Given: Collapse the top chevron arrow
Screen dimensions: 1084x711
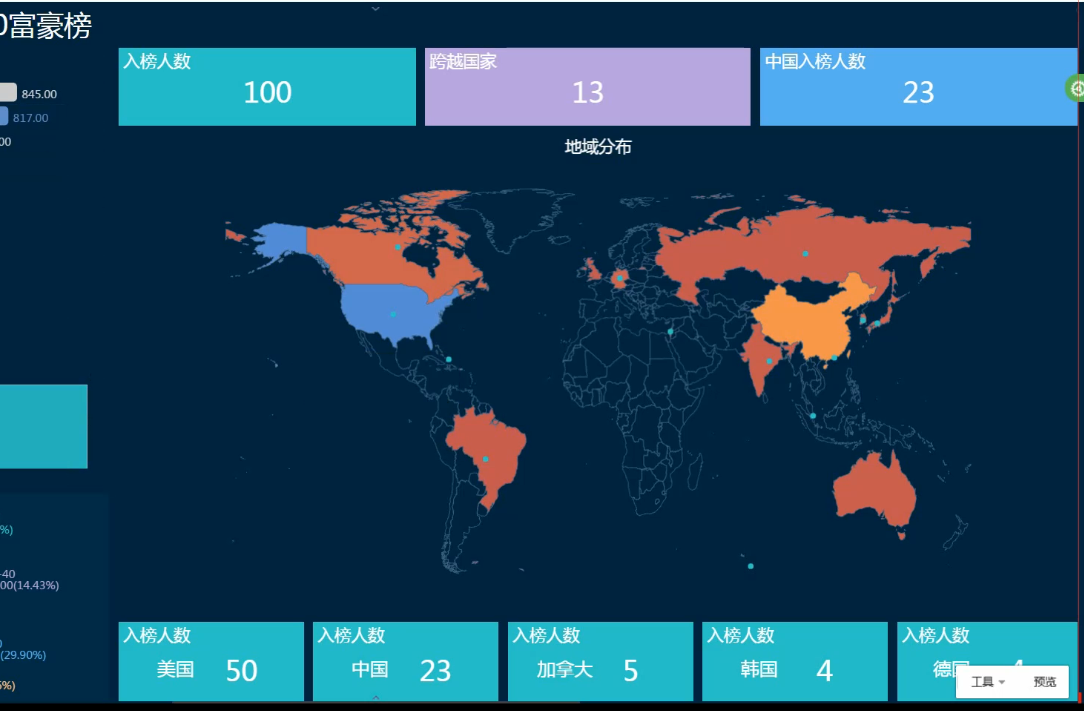Looking at the screenshot, I should 375,9.
